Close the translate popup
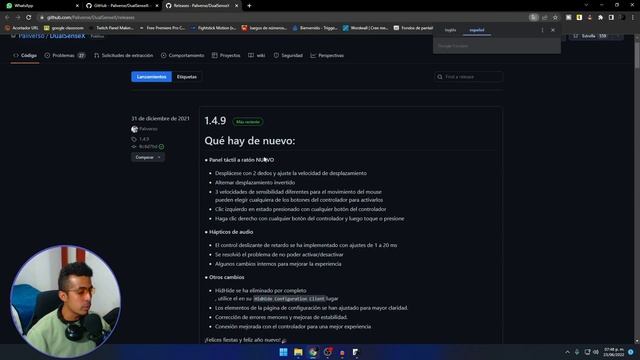This screenshot has height=360, width=640. click(x=553, y=30)
